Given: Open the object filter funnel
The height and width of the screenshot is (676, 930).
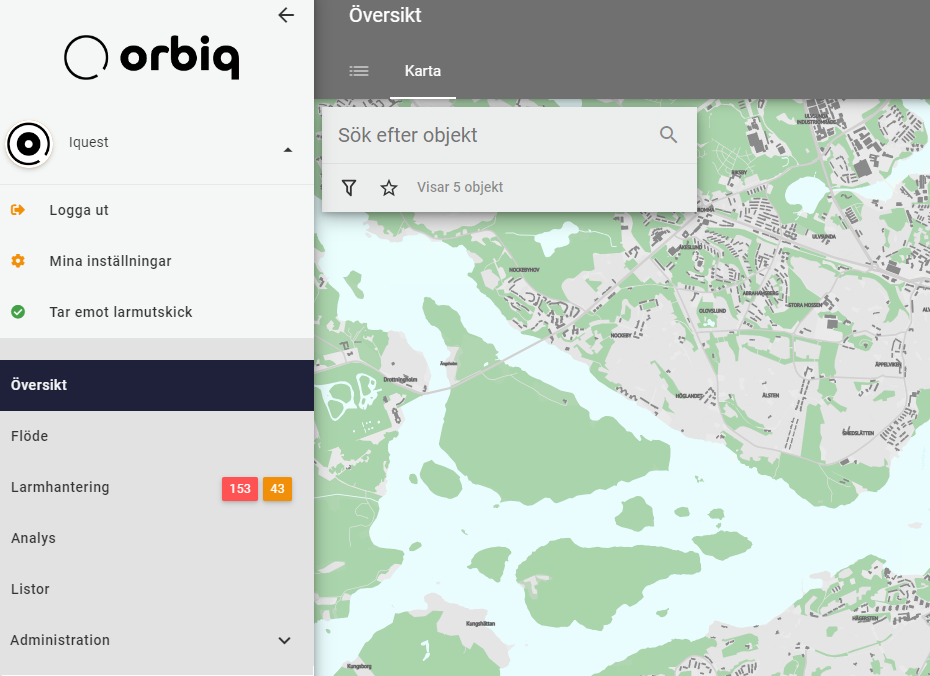Looking at the screenshot, I should (x=349, y=187).
